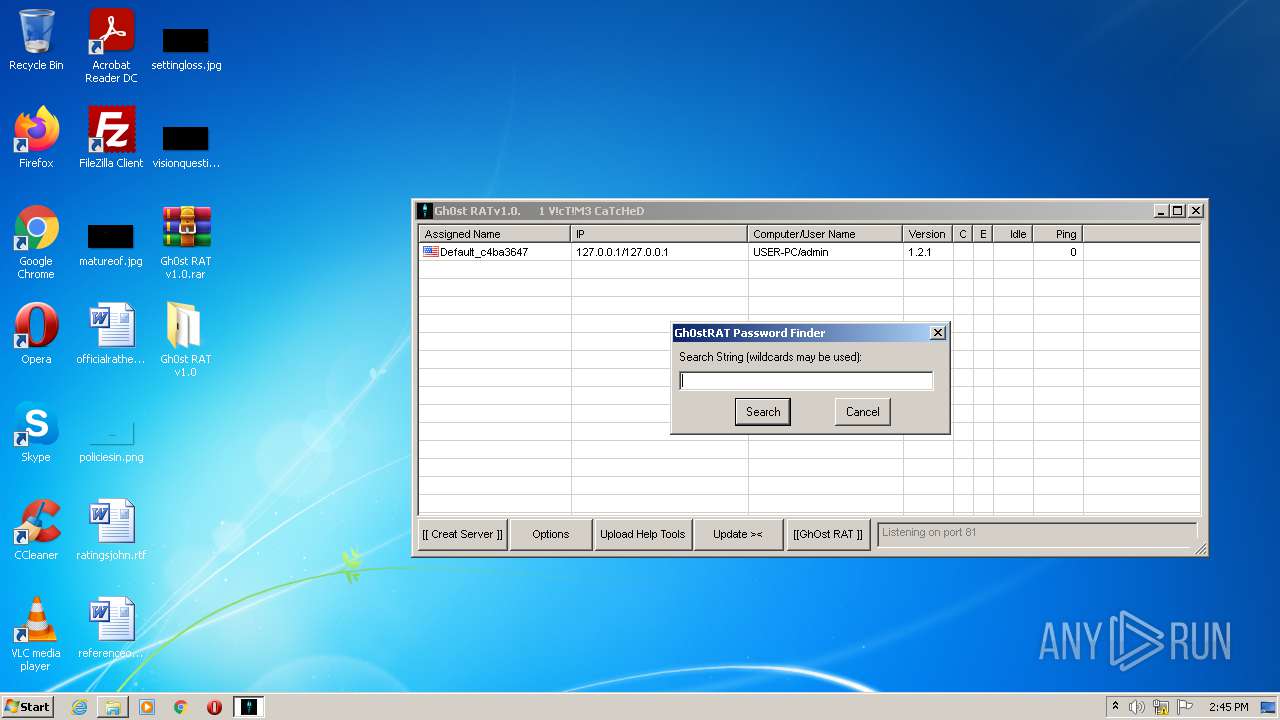Screen dimensions: 1280x720
Task: Launch Opera from the taskbar
Action: pos(214,707)
